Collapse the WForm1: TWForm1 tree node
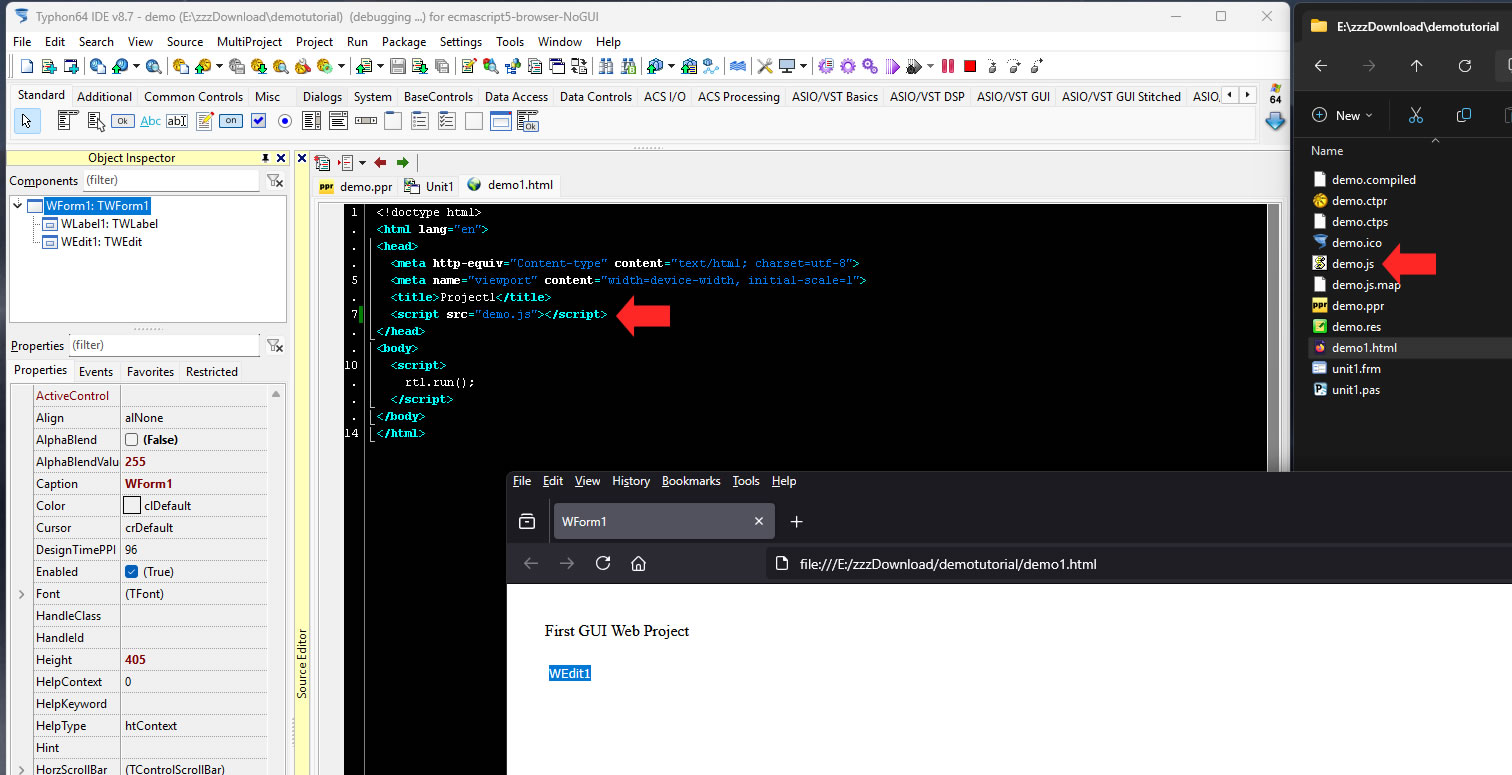The width and height of the screenshot is (1512, 775). [18, 206]
